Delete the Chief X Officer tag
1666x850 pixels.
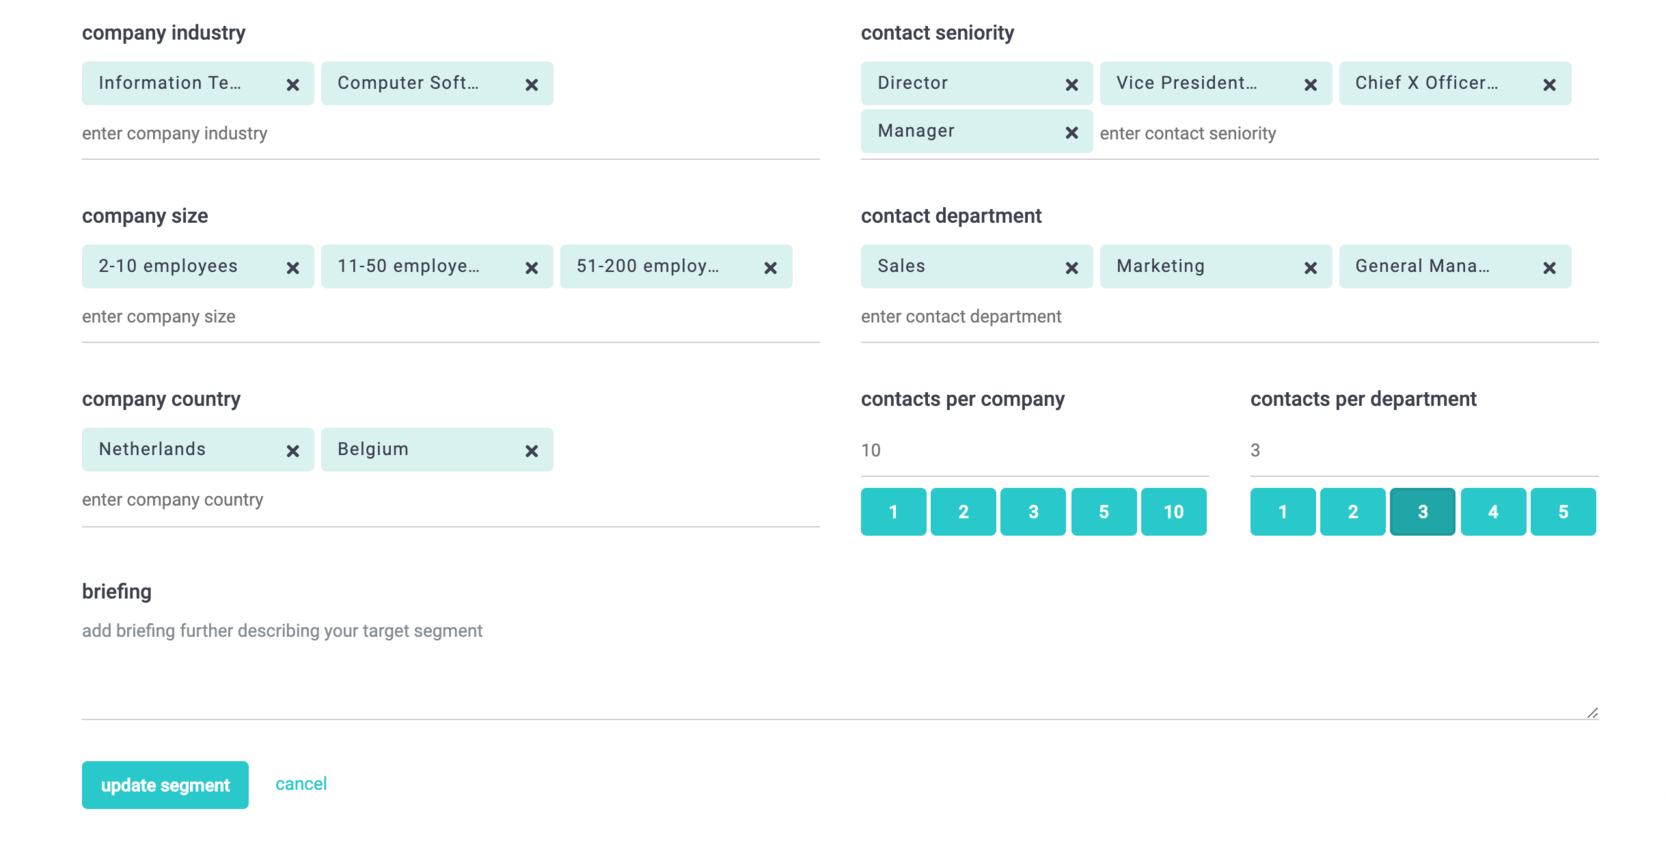pyautogui.click(x=1549, y=85)
